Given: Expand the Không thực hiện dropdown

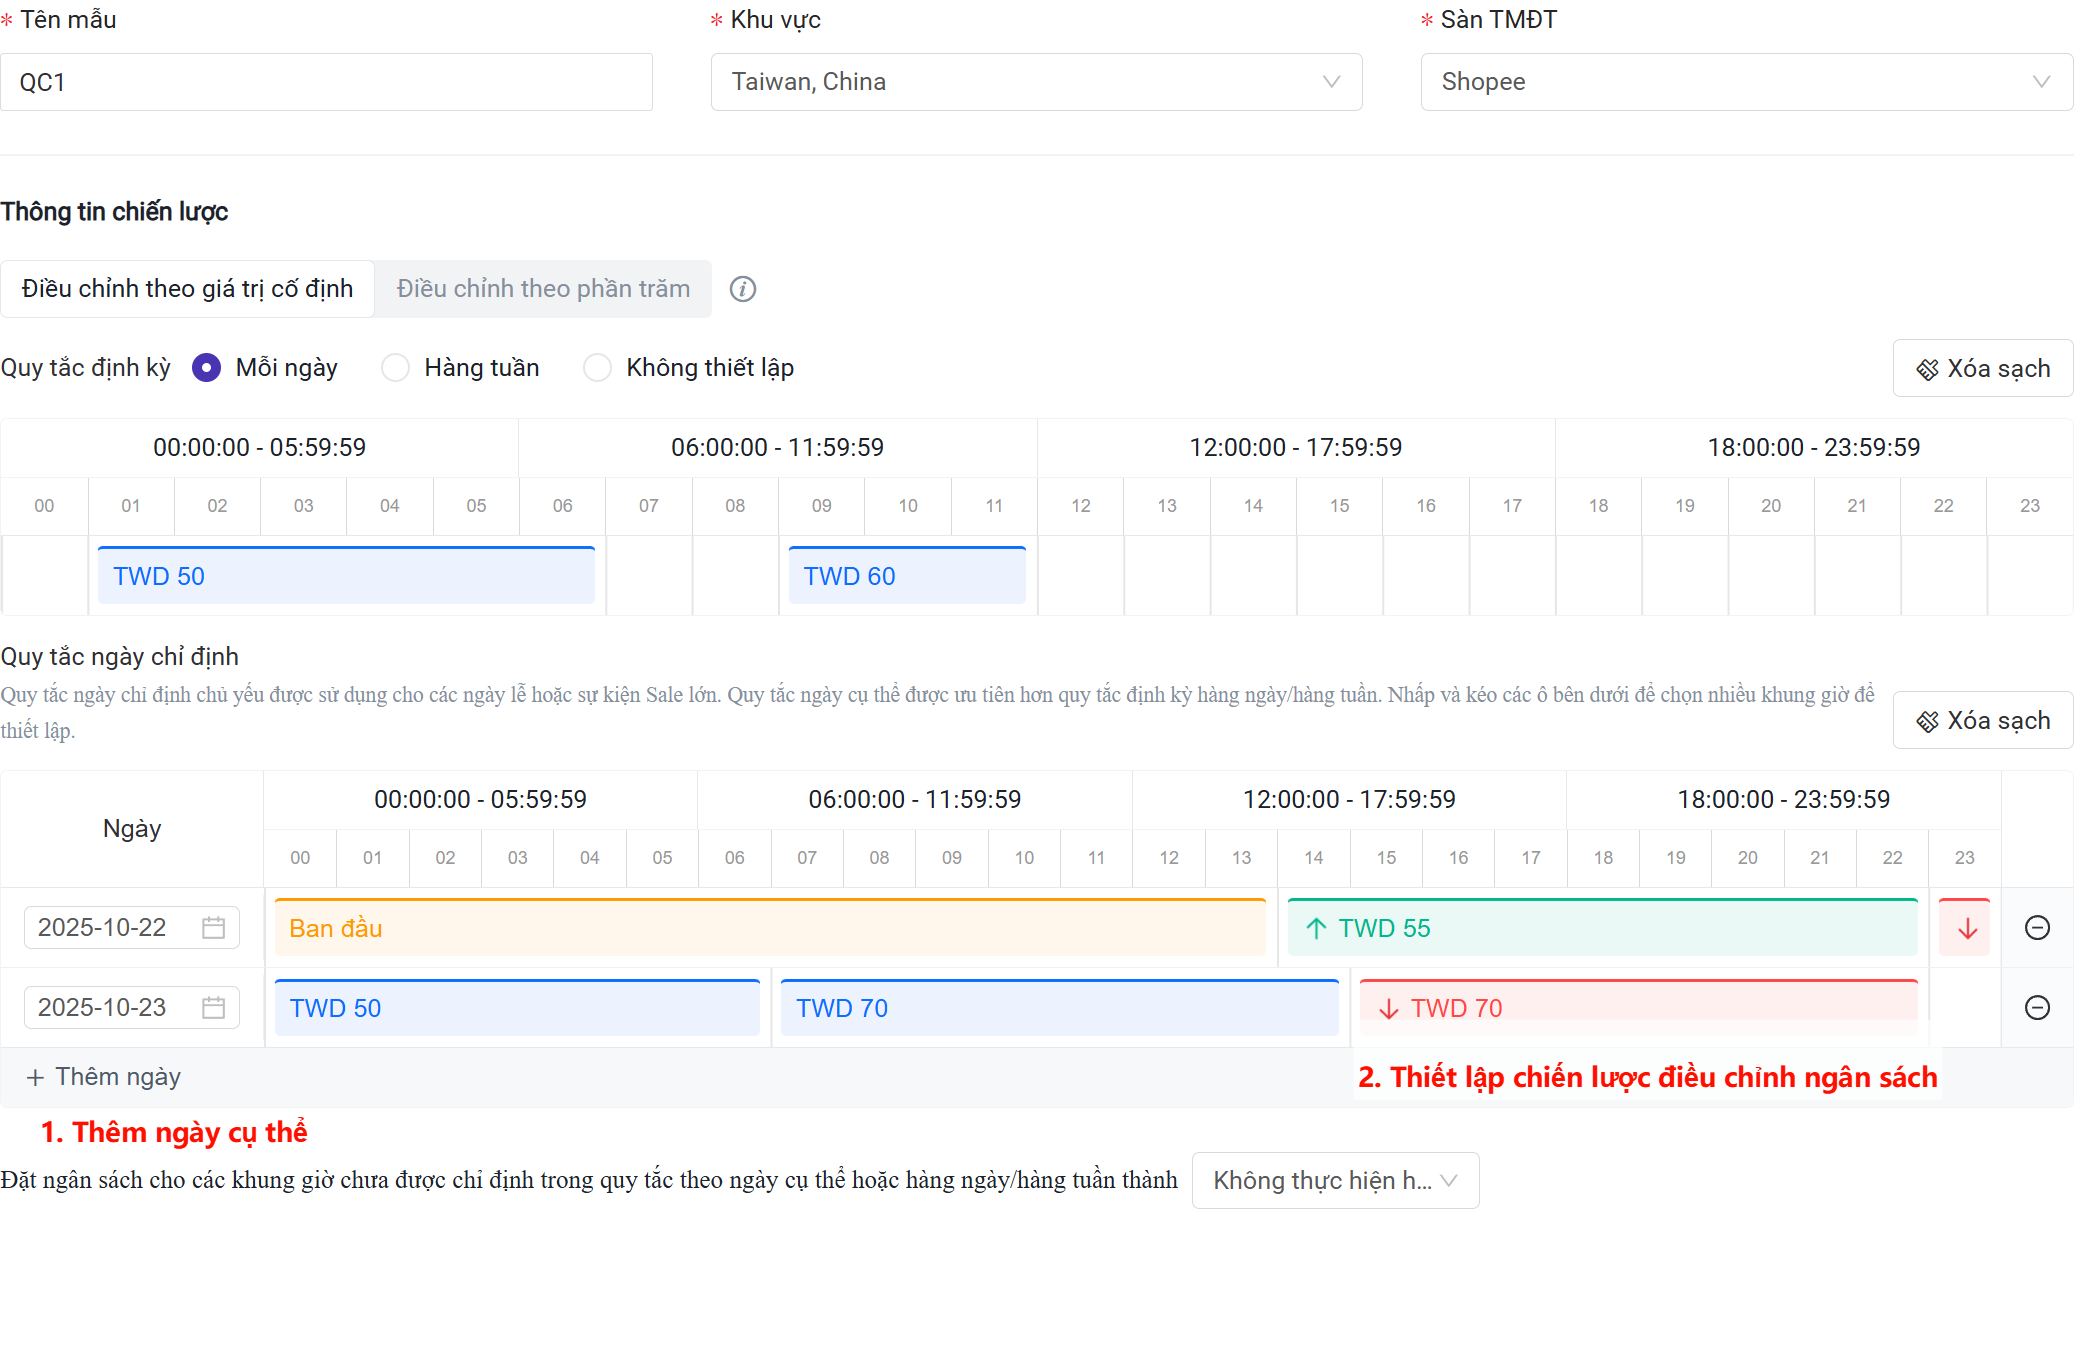Looking at the screenshot, I should pos(1335,1181).
